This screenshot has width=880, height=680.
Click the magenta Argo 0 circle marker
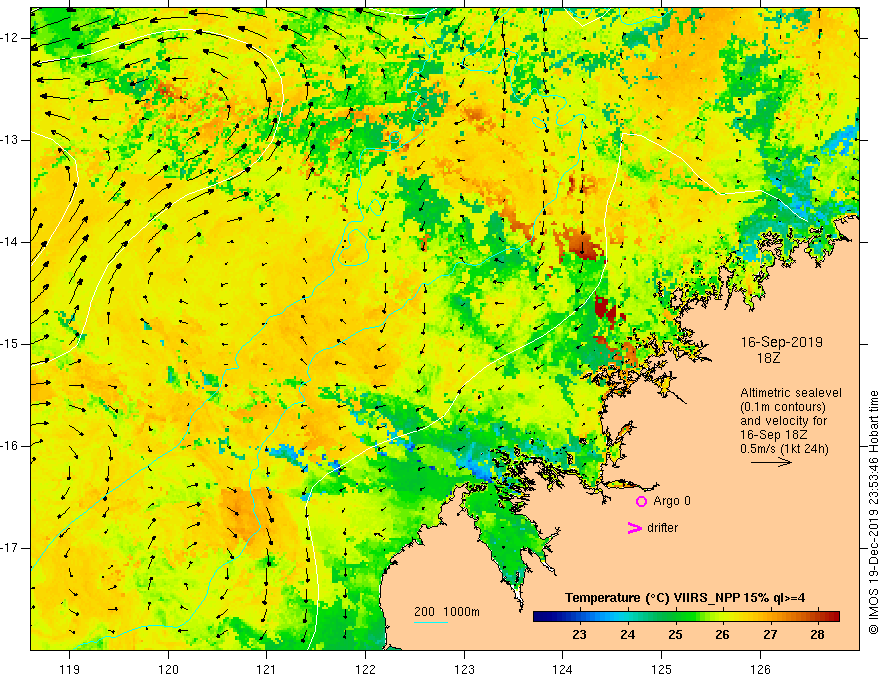641,502
